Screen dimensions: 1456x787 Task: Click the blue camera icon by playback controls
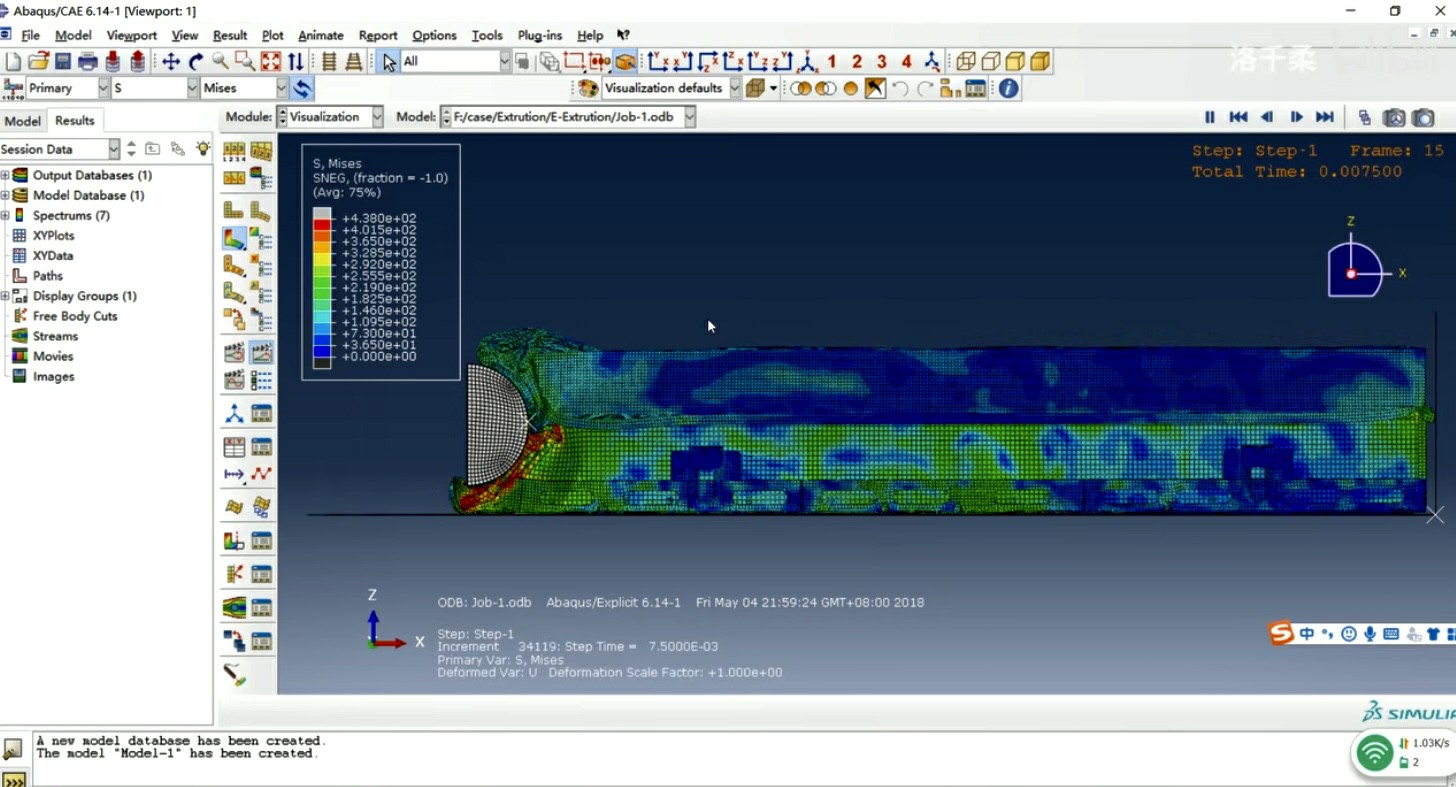tap(1423, 117)
